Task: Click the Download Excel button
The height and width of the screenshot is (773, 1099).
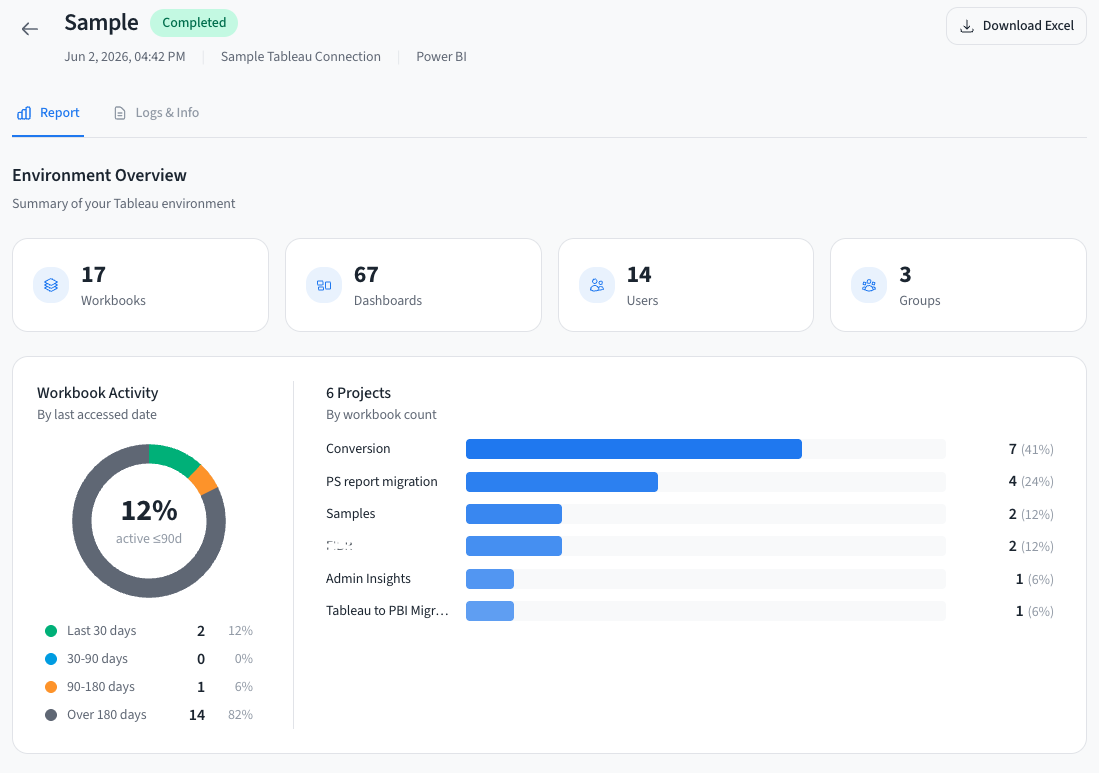Action: 1016,26
